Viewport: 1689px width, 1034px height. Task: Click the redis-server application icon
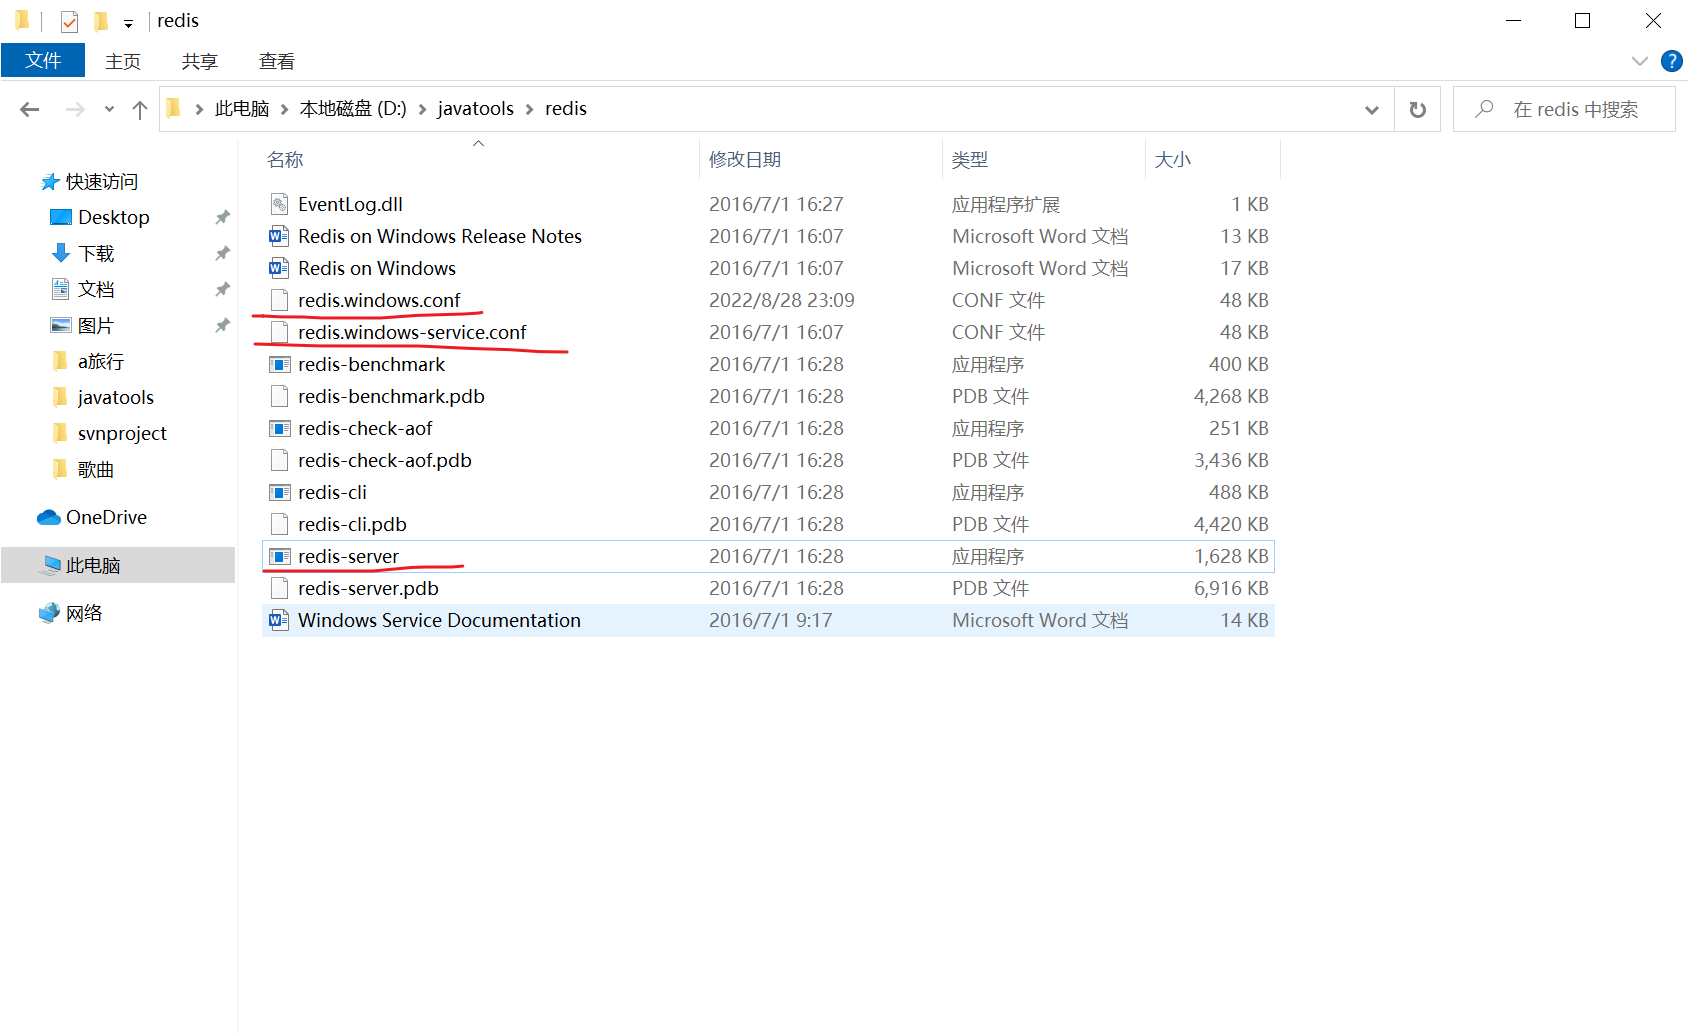click(279, 556)
